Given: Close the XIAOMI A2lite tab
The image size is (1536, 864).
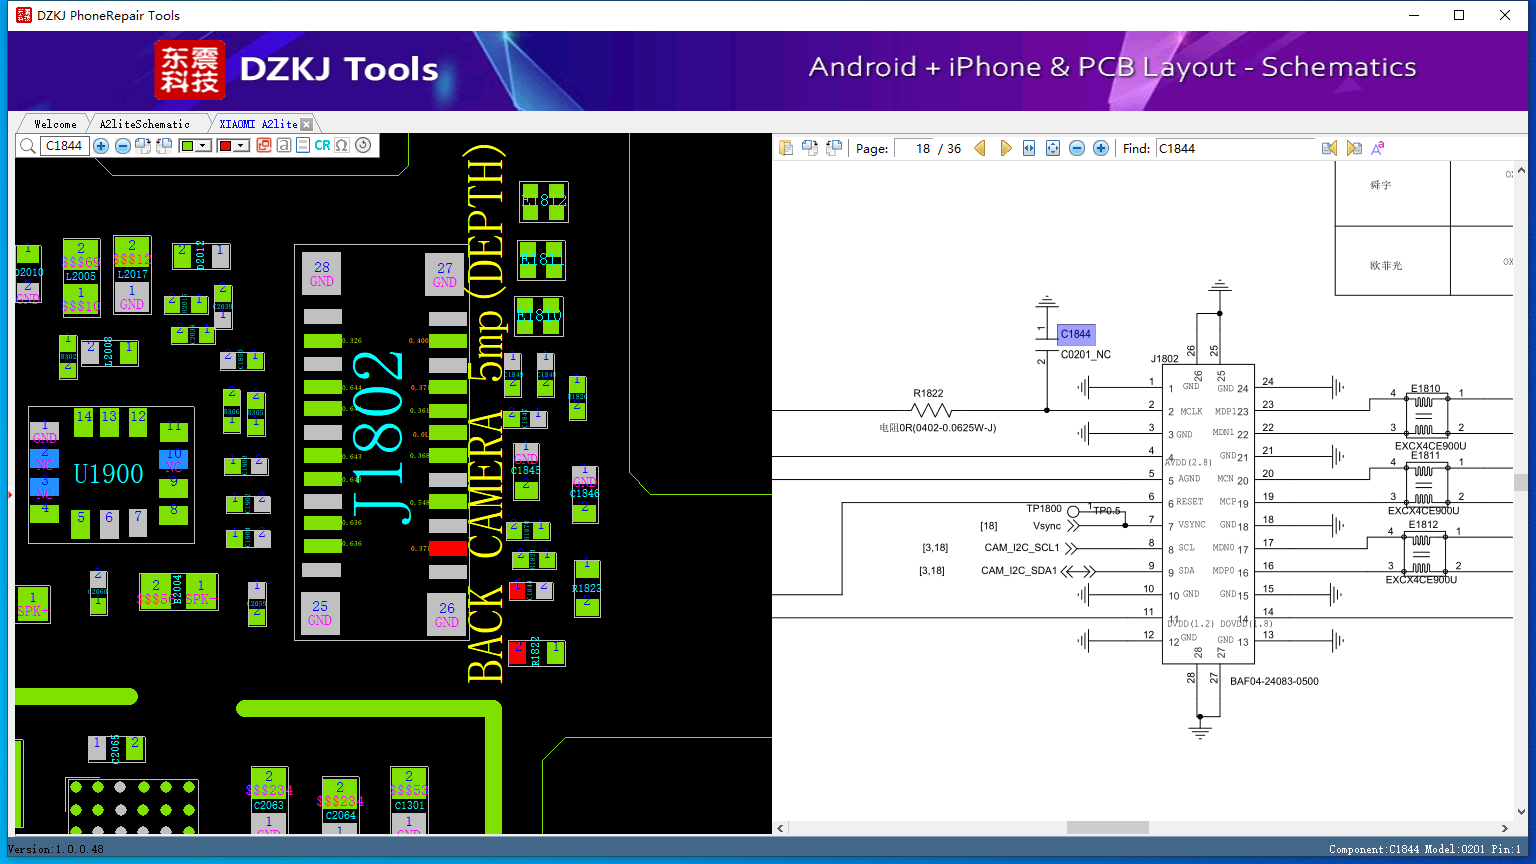Looking at the screenshot, I should tap(307, 124).
